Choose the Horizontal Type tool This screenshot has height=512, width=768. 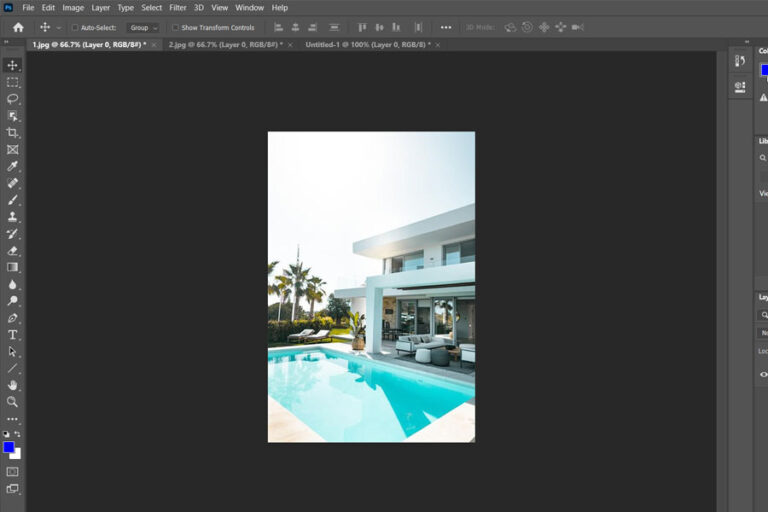click(13, 334)
